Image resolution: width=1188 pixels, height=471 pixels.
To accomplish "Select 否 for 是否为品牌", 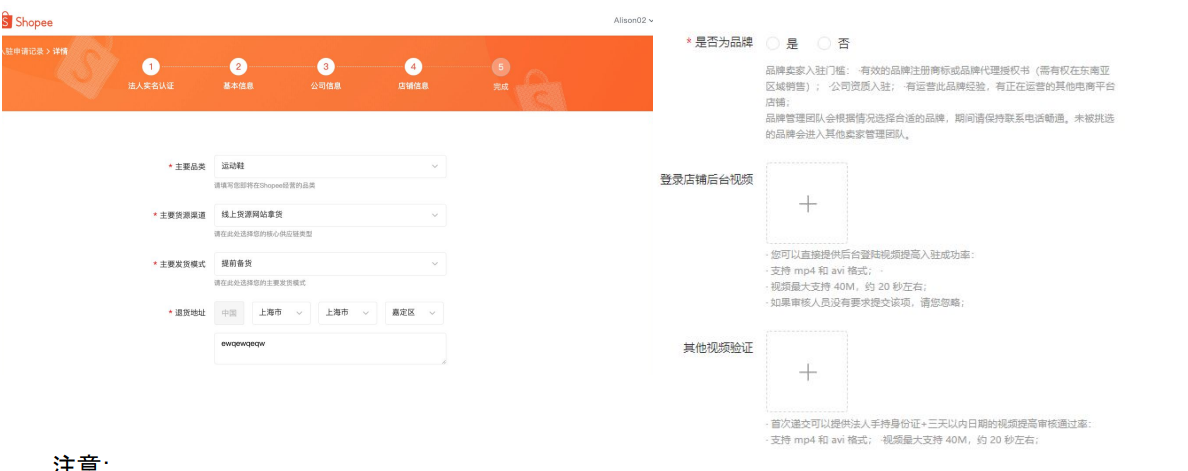I will tap(824, 43).
